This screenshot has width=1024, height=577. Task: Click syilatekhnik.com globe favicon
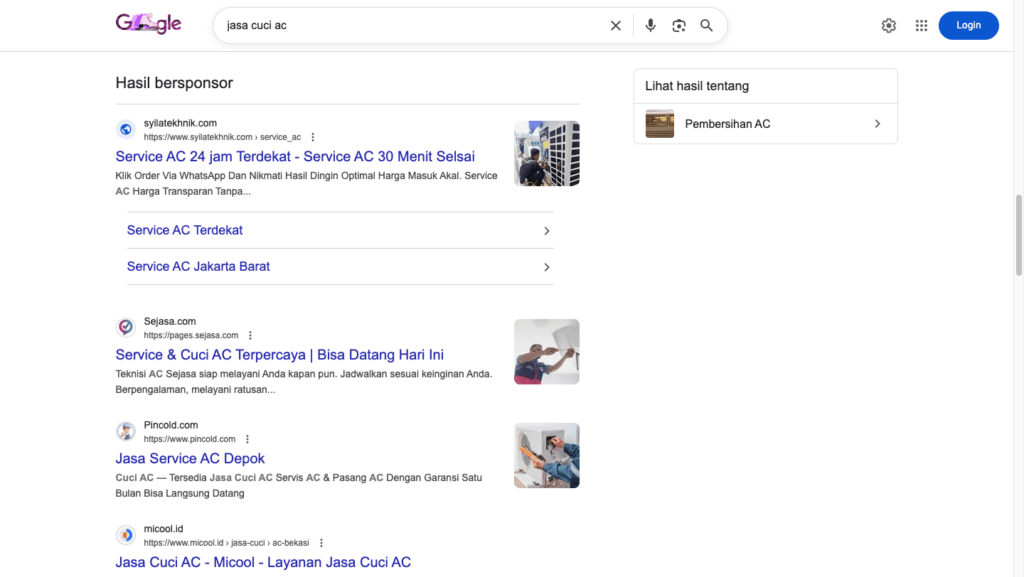click(x=126, y=129)
